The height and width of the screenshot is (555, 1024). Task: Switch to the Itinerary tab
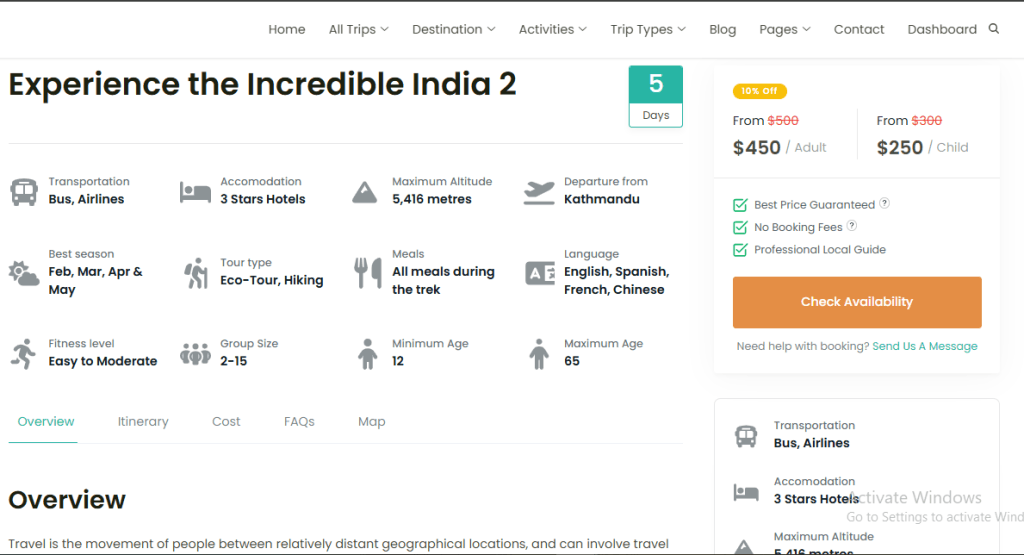[x=143, y=422]
